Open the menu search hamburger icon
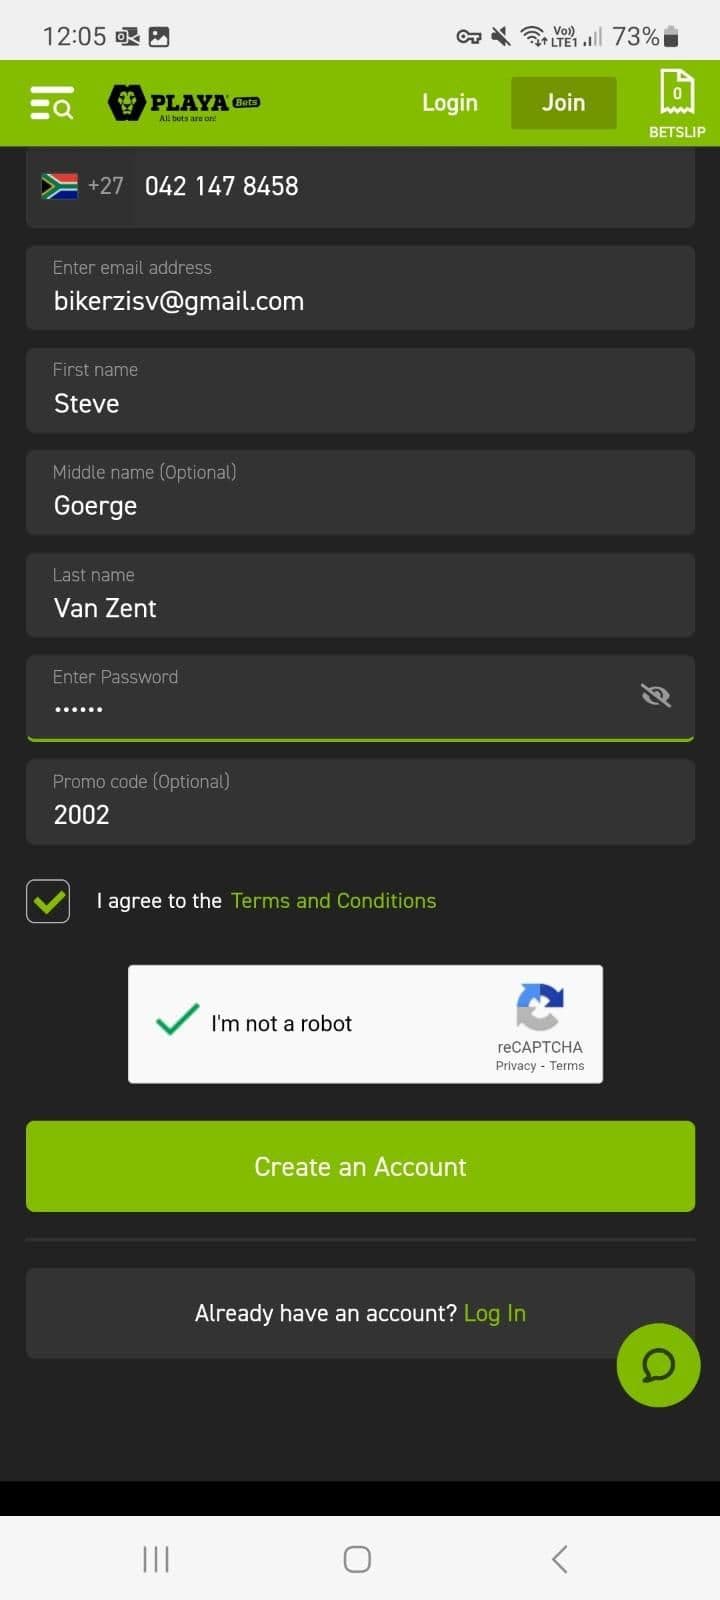Viewport: 720px width, 1600px height. pyautogui.click(x=52, y=103)
